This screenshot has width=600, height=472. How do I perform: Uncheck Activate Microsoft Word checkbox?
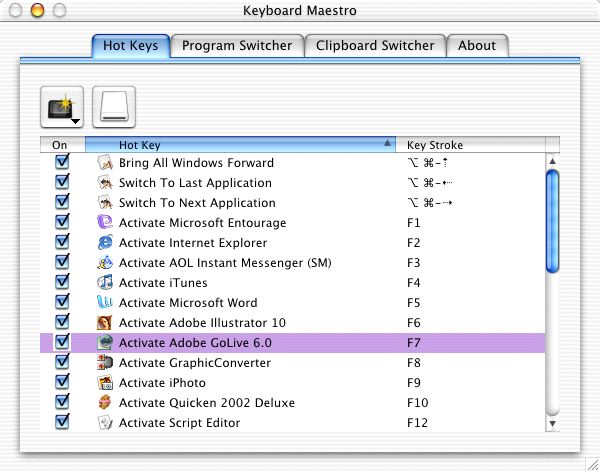tap(62, 301)
